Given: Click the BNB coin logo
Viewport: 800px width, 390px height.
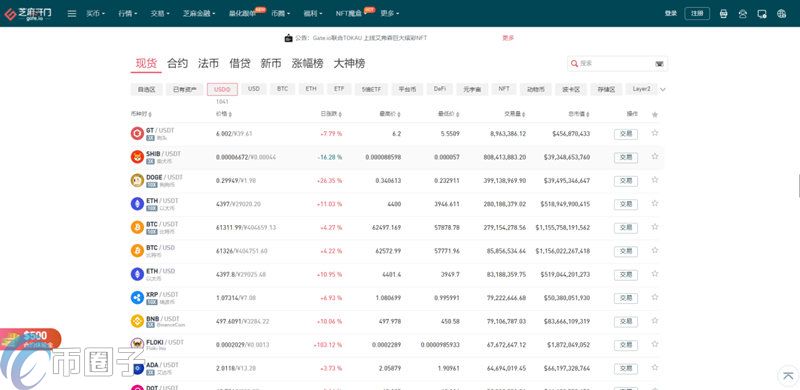Looking at the screenshot, I should [137, 321].
